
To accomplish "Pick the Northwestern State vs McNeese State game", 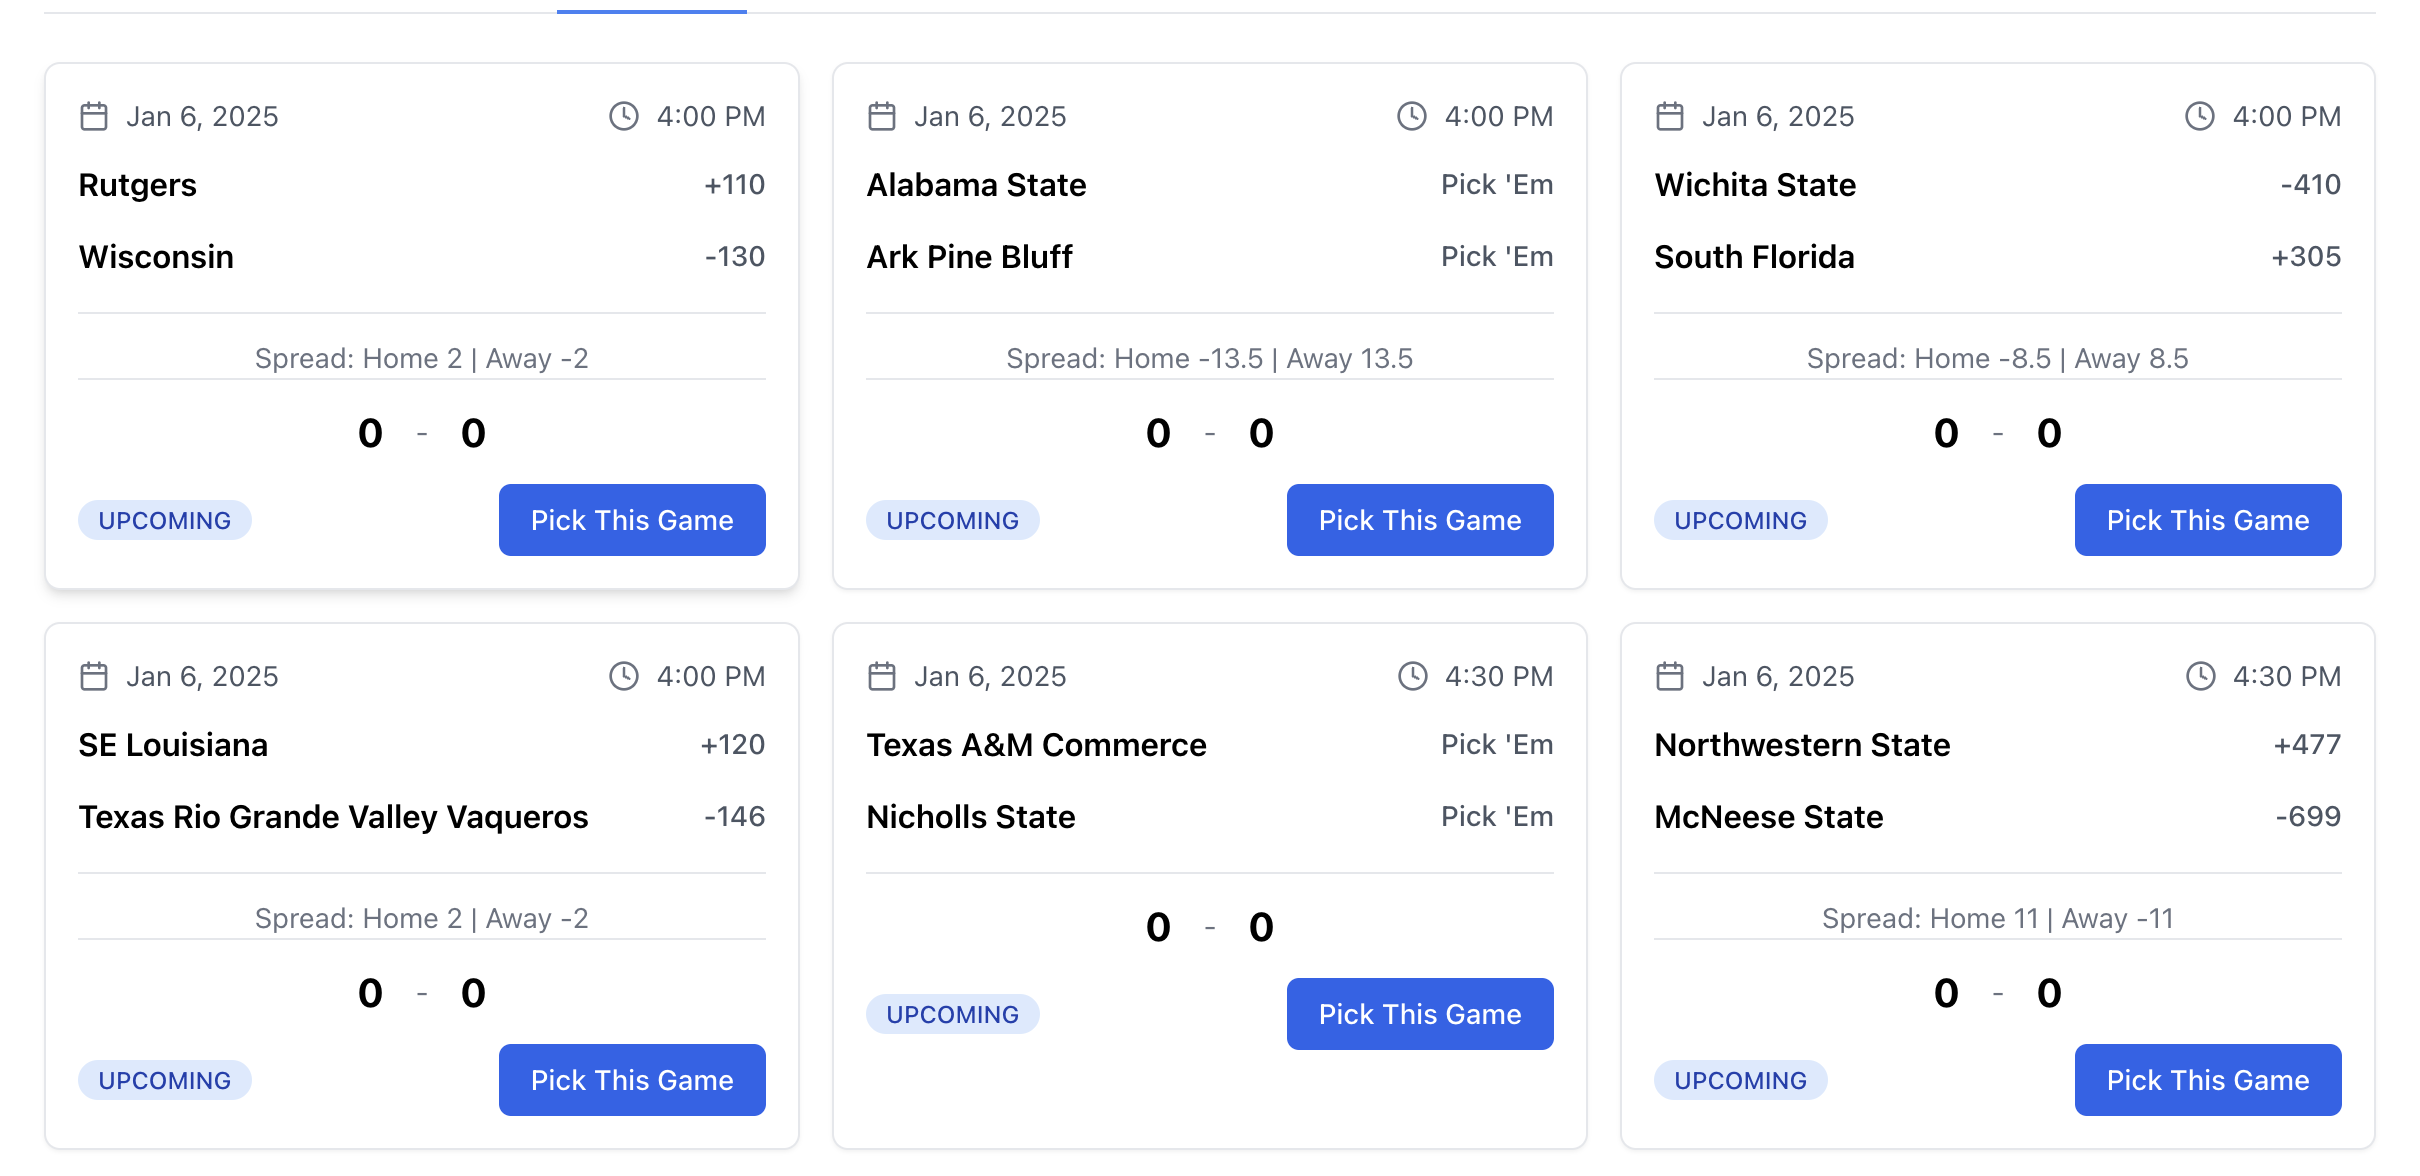I will click(2208, 1080).
